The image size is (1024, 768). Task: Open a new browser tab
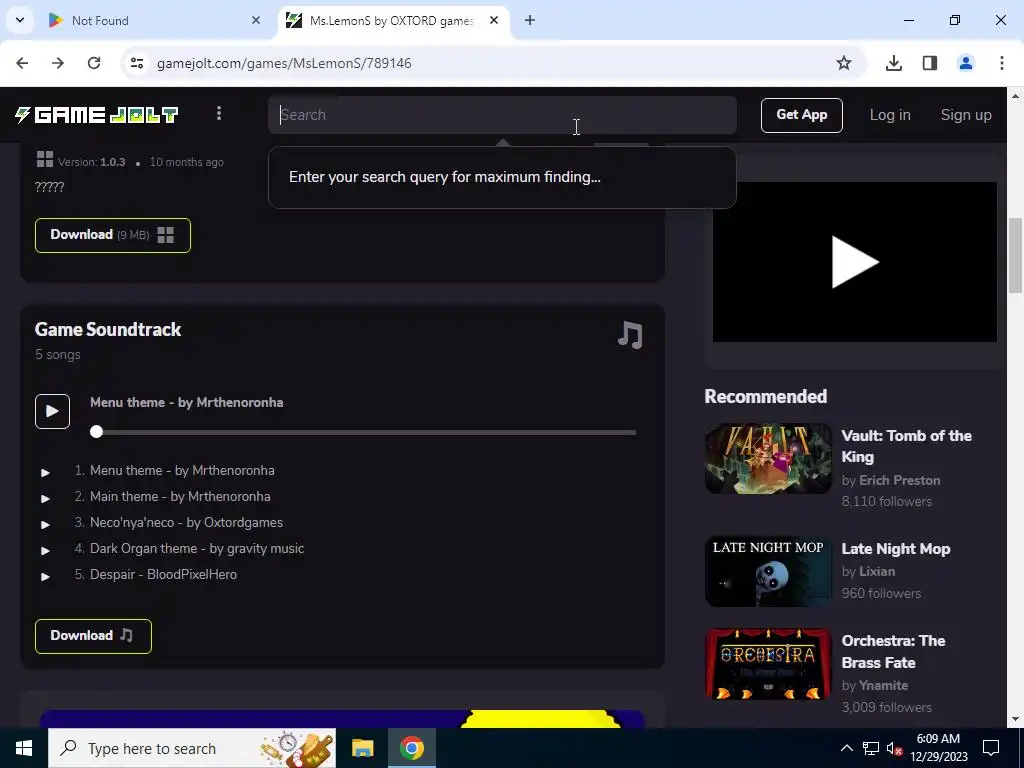(530, 20)
